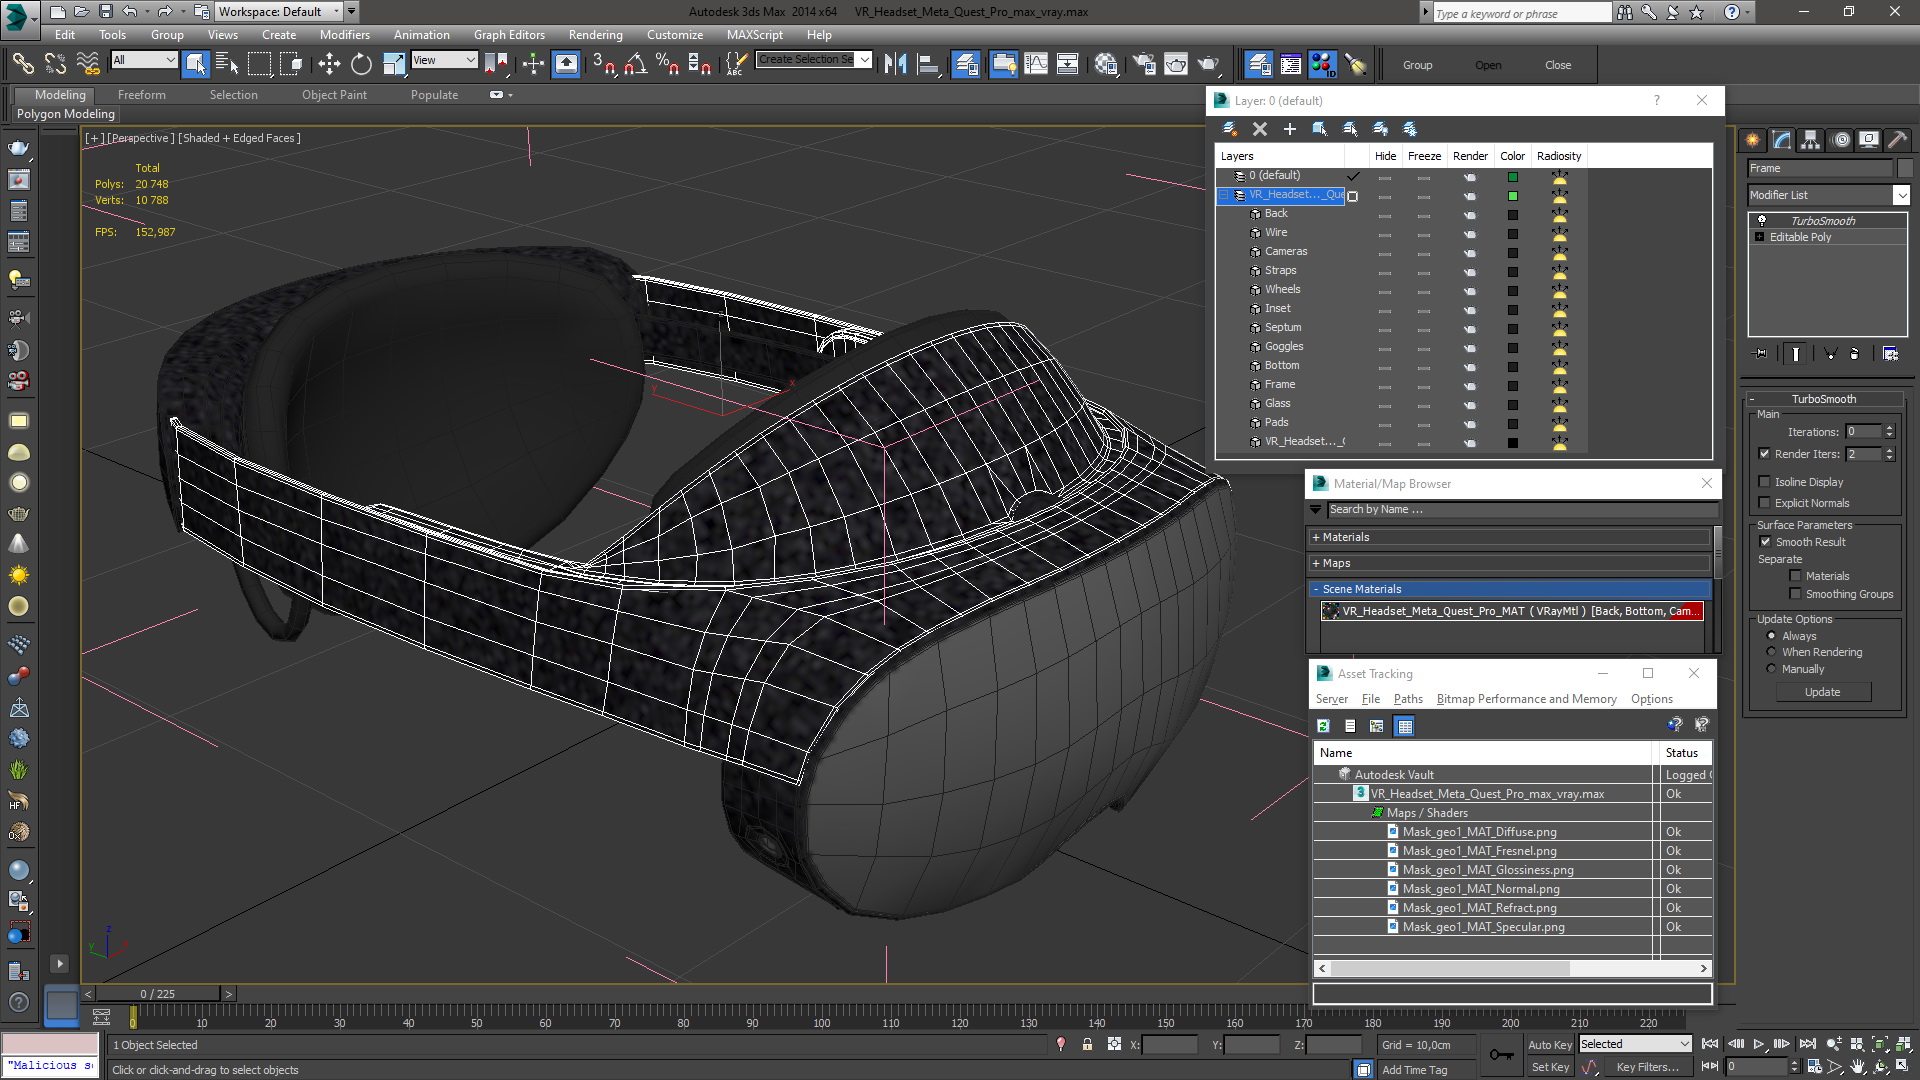This screenshot has width=1920, height=1080.
Task: Delete highlighted layer with X icon
Action: coord(1260,129)
